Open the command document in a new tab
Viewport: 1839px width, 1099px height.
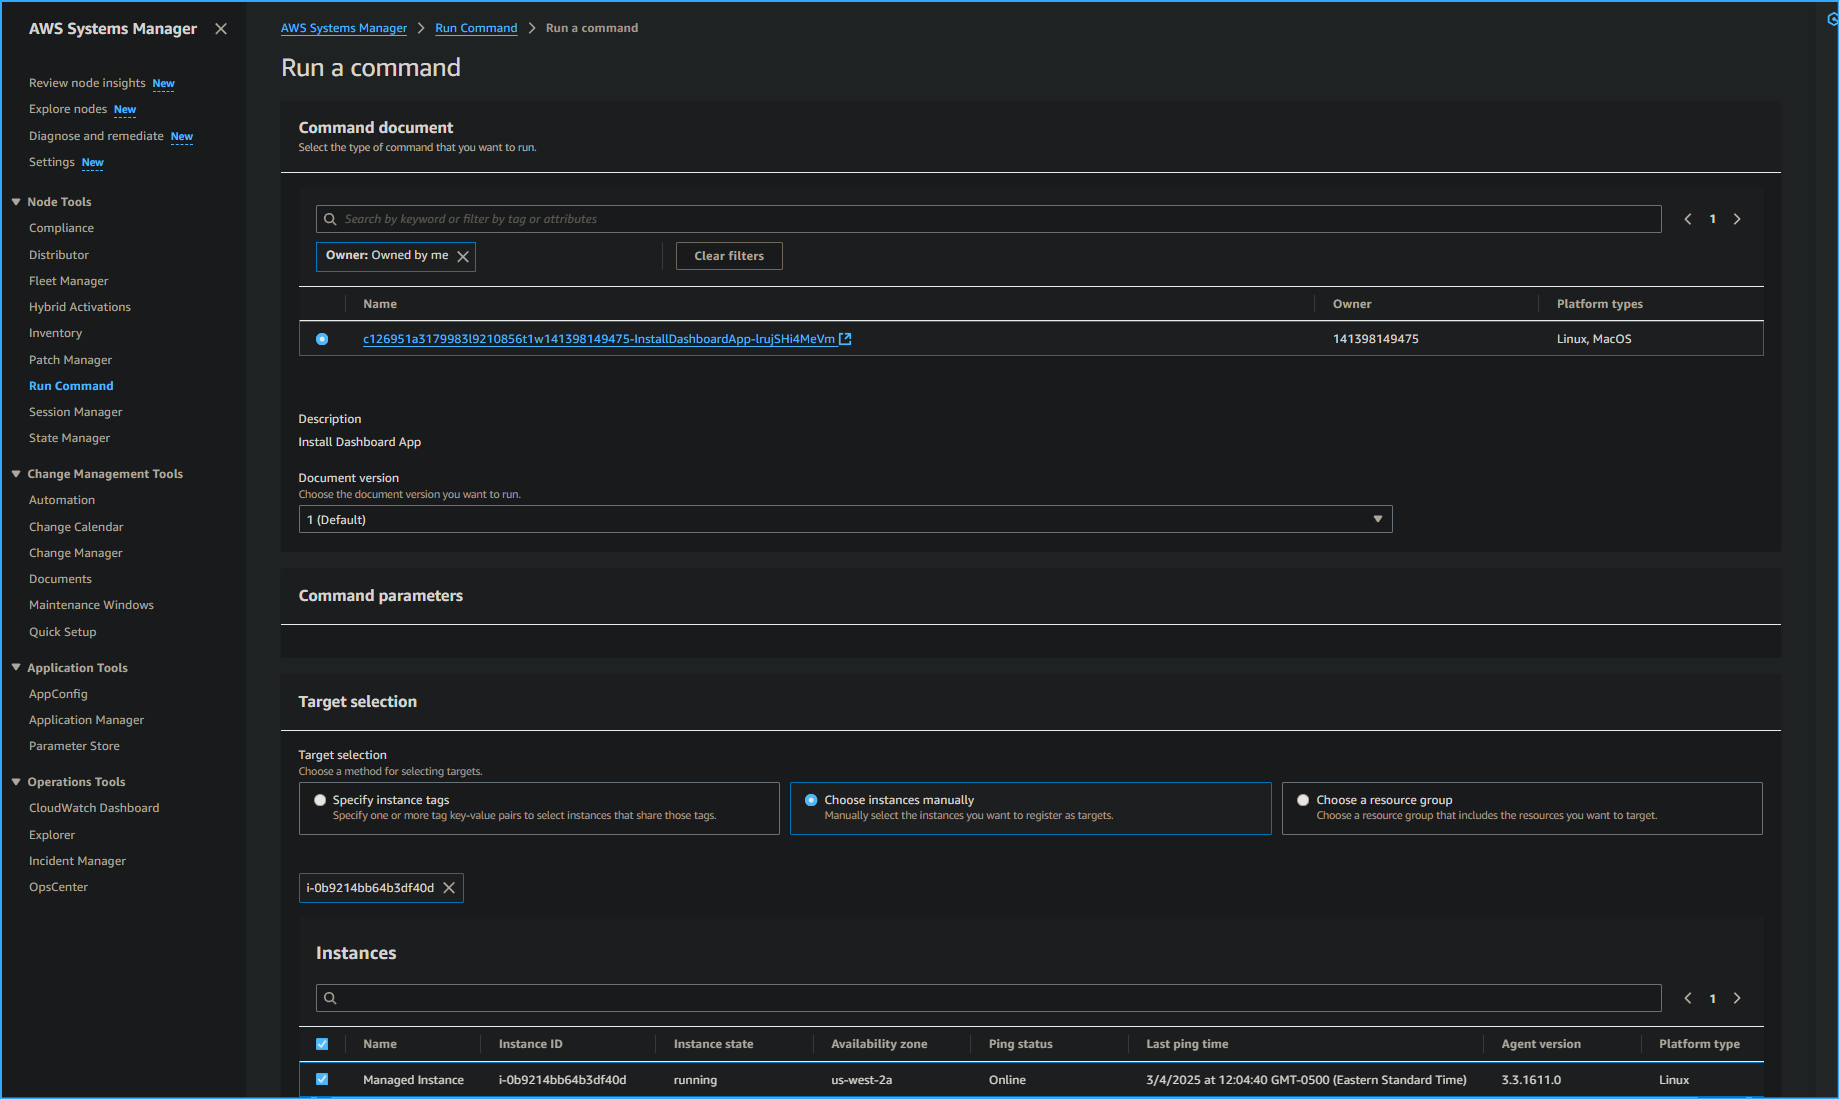click(845, 339)
